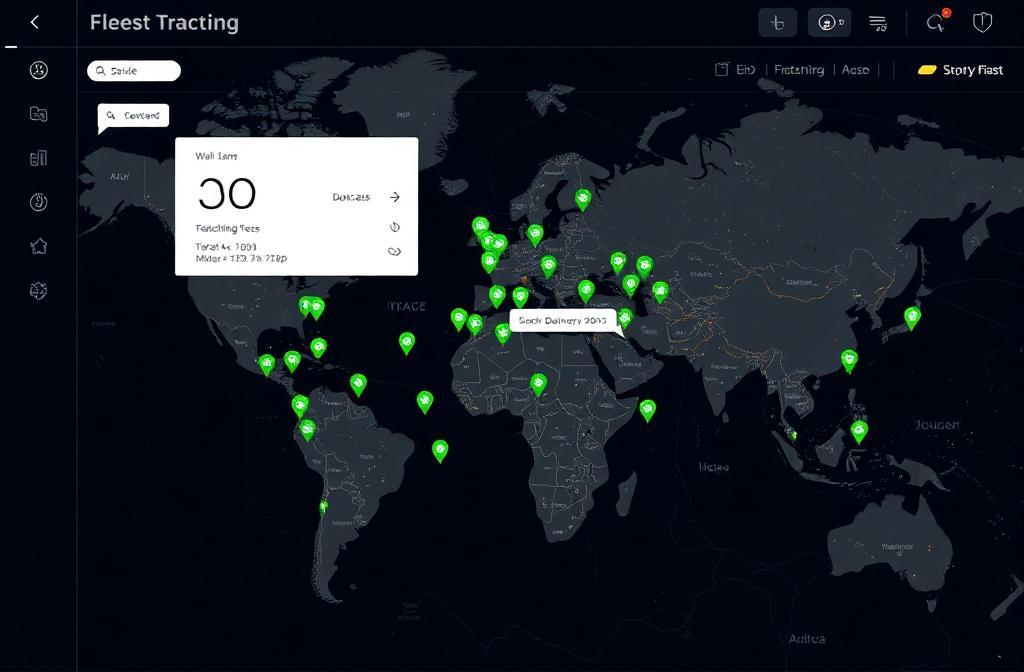The height and width of the screenshot is (672, 1024).
Task: Click the 'Fleest Tracting' page title
Action: pyautogui.click(x=165, y=23)
